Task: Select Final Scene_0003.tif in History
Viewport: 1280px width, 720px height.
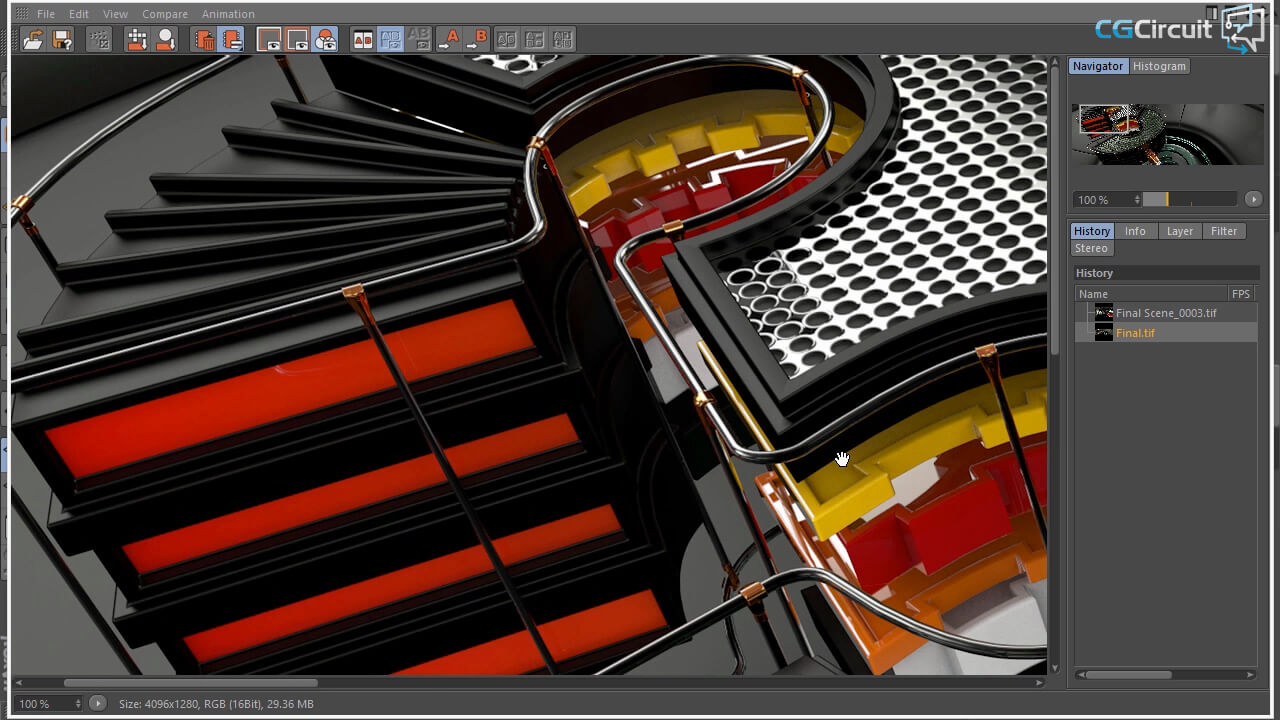Action: 1166,313
